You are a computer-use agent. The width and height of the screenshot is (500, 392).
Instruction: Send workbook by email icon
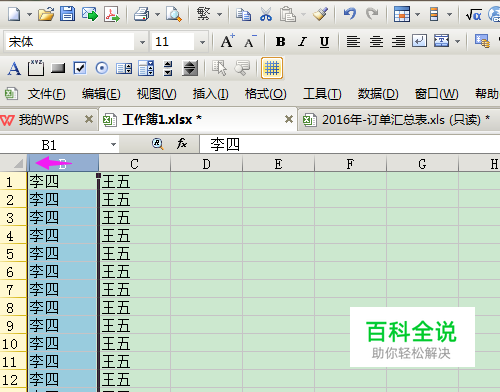[89, 14]
